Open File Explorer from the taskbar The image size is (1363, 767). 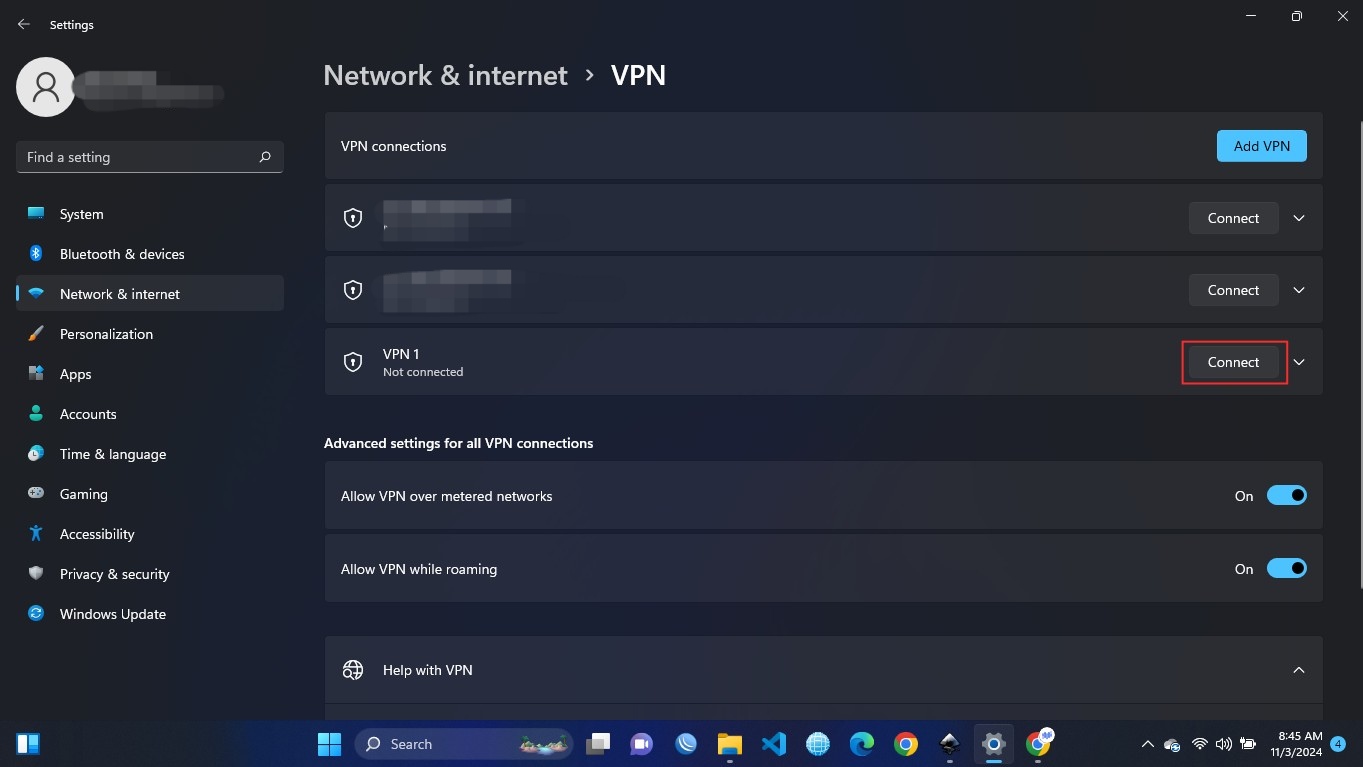[x=729, y=744]
